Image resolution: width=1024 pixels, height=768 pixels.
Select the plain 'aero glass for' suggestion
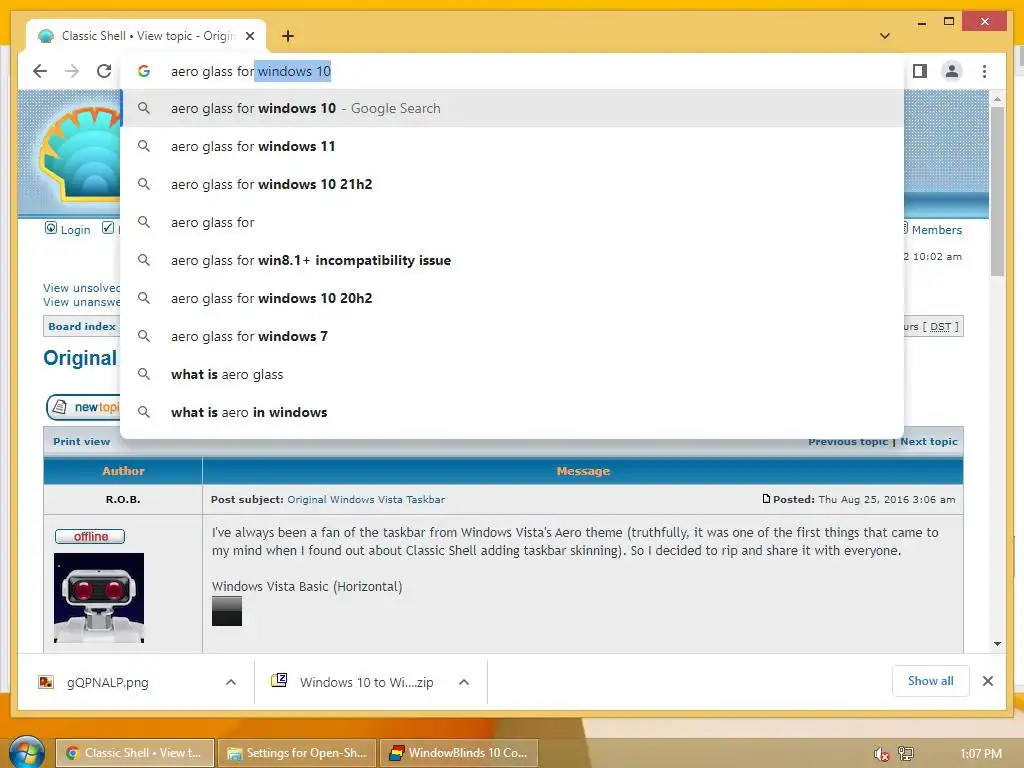[512, 222]
